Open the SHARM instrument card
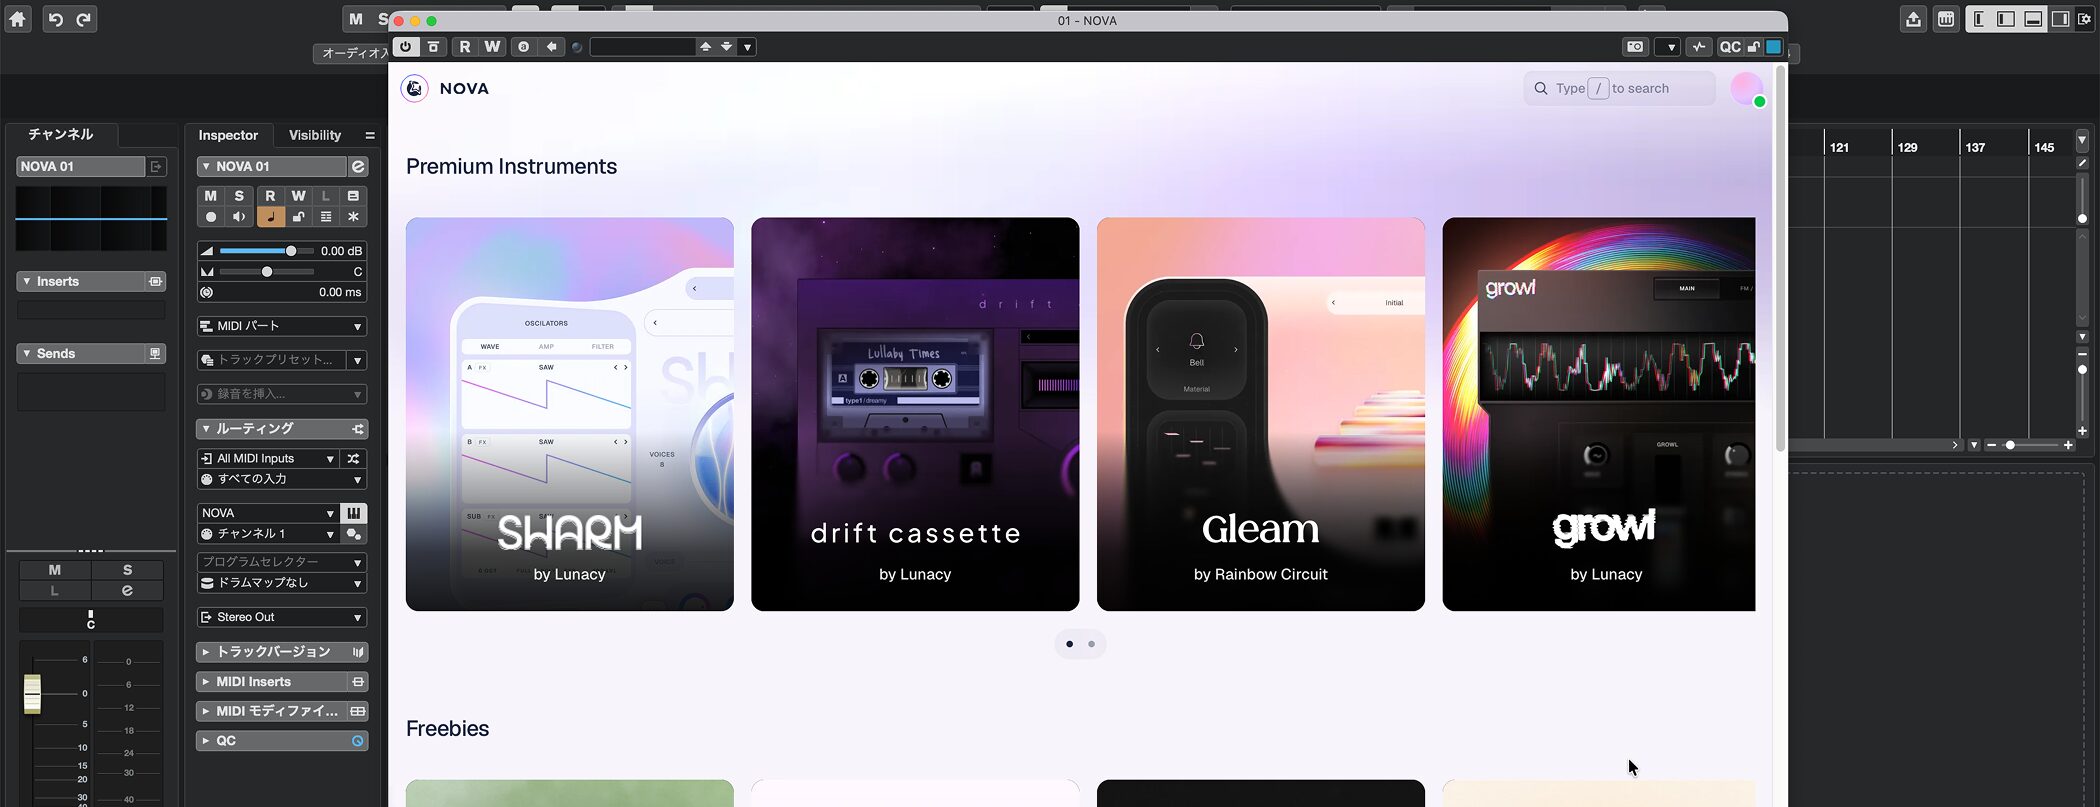2100x807 pixels. [570, 414]
